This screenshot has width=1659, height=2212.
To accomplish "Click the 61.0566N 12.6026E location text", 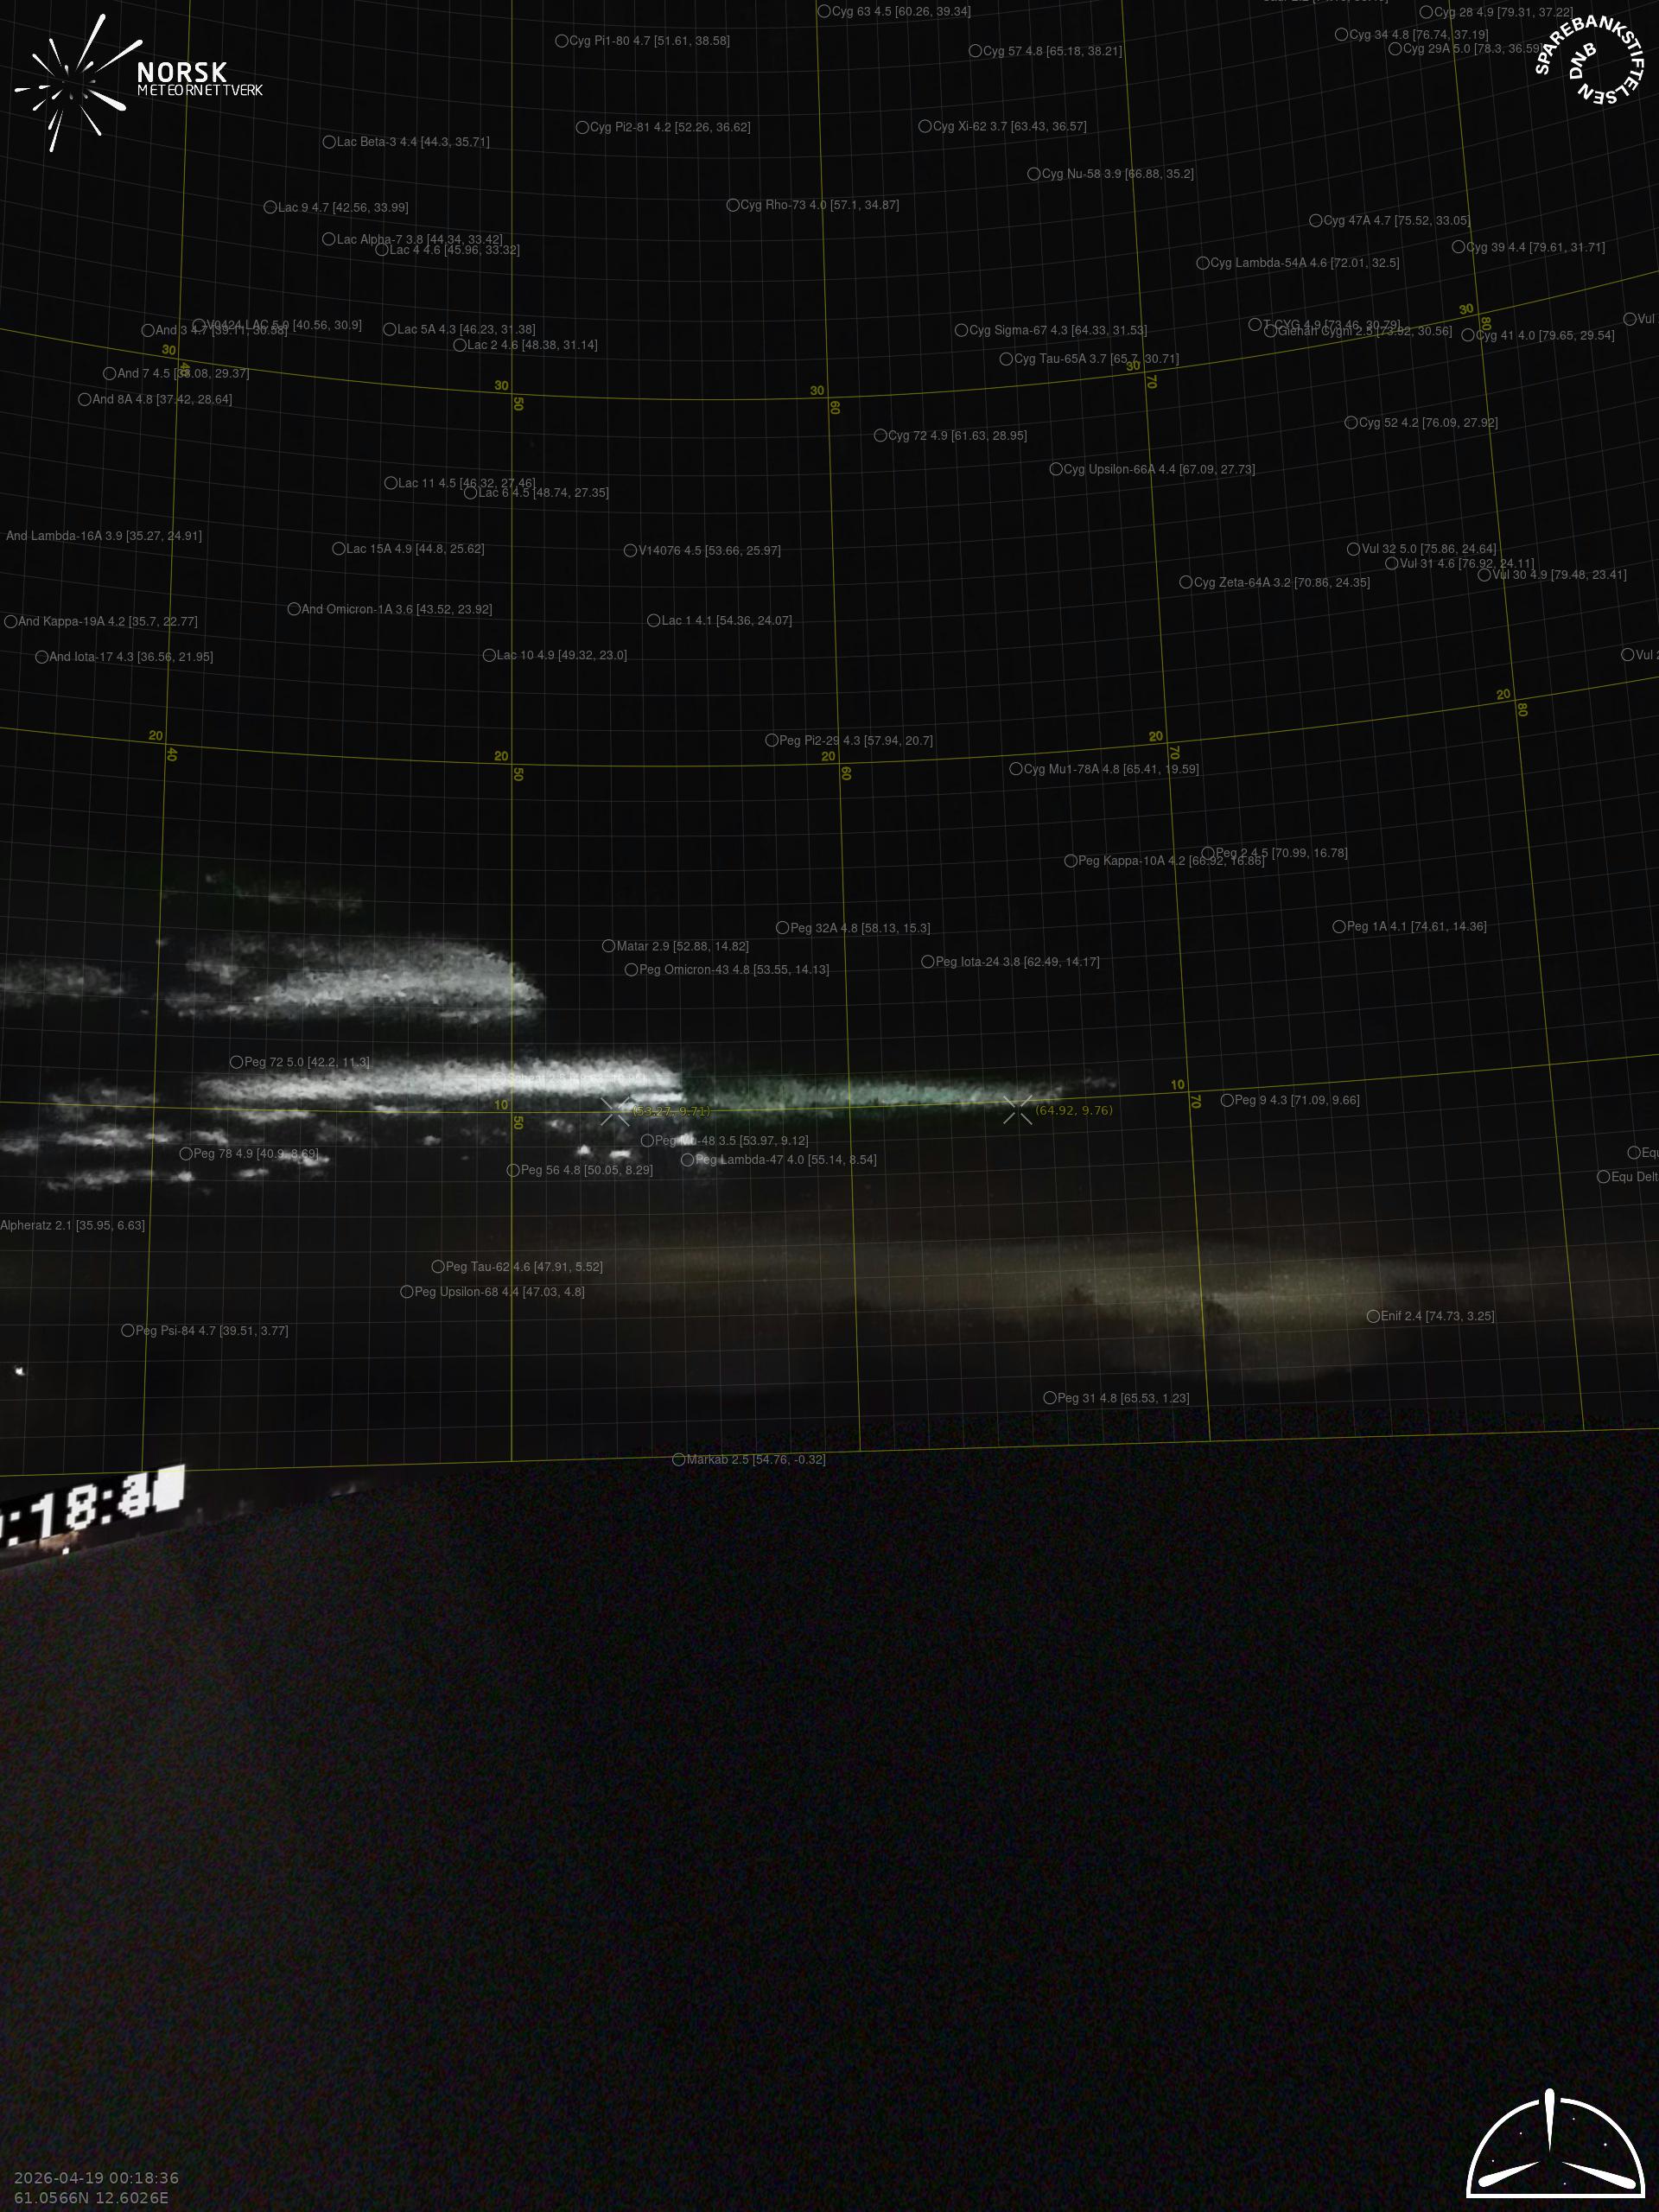I will click(x=91, y=2198).
